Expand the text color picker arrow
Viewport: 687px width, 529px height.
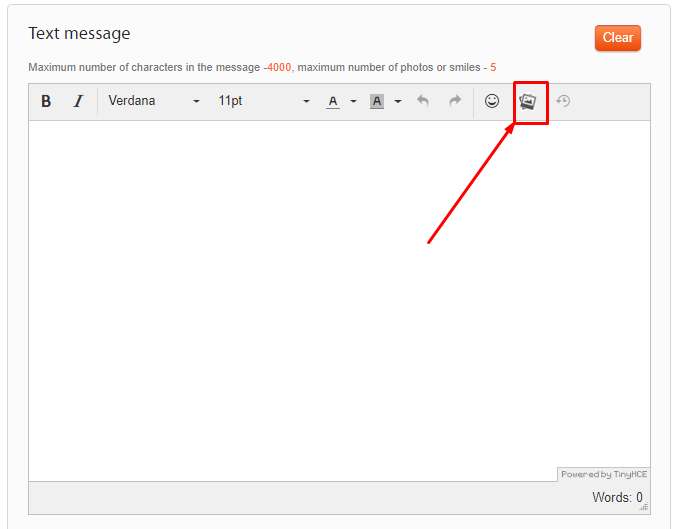(353, 101)
